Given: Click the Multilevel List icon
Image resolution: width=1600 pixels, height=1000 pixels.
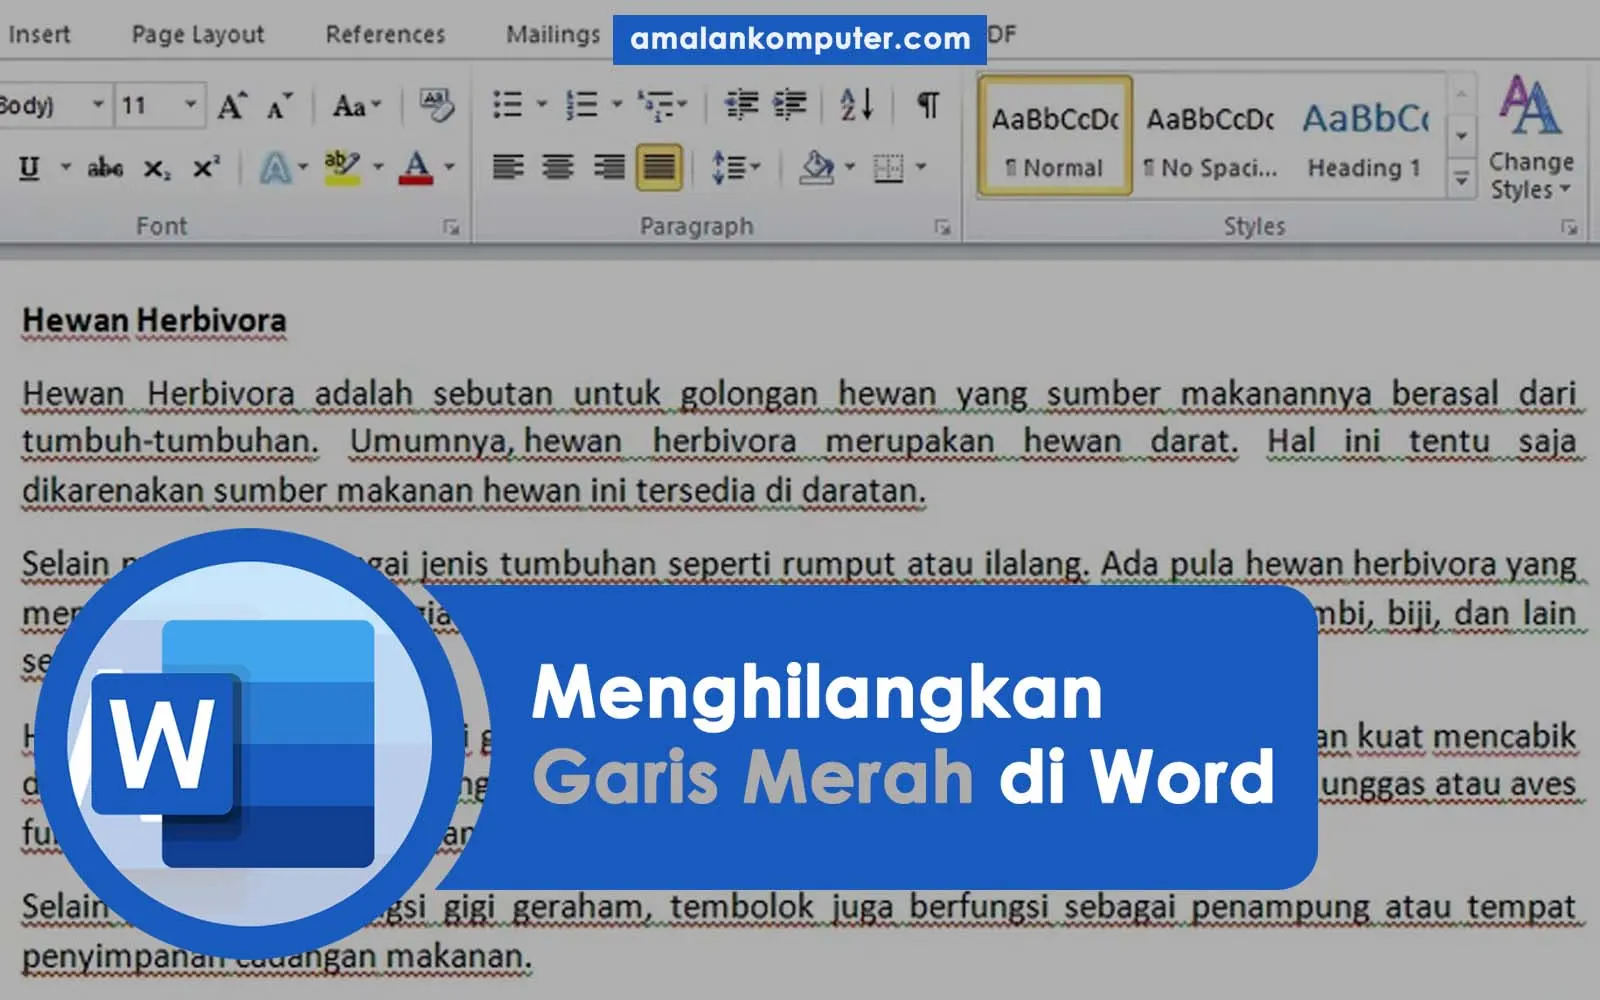Looking at the screenshot, I should (x=656, y=104).
